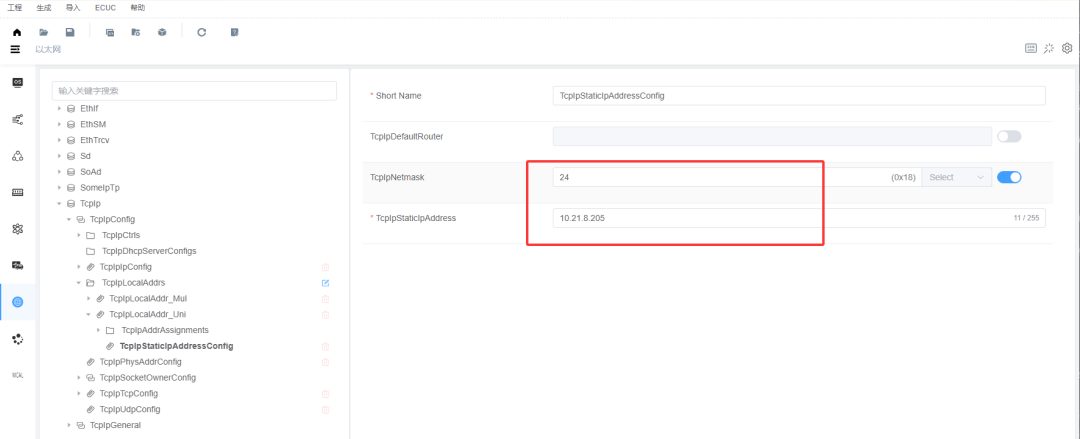Collapse the TcpIp tree node

59,203
